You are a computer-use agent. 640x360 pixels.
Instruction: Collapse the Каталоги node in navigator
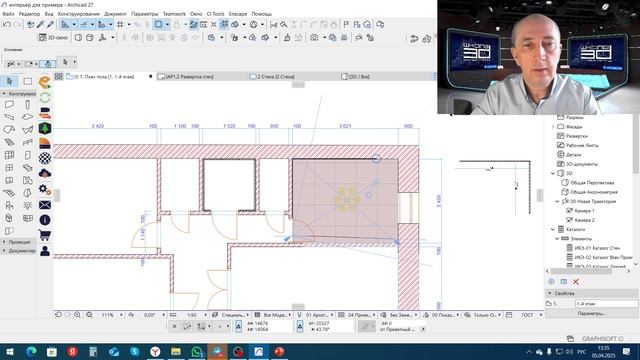pyautogui.click(x=553, y=229)
